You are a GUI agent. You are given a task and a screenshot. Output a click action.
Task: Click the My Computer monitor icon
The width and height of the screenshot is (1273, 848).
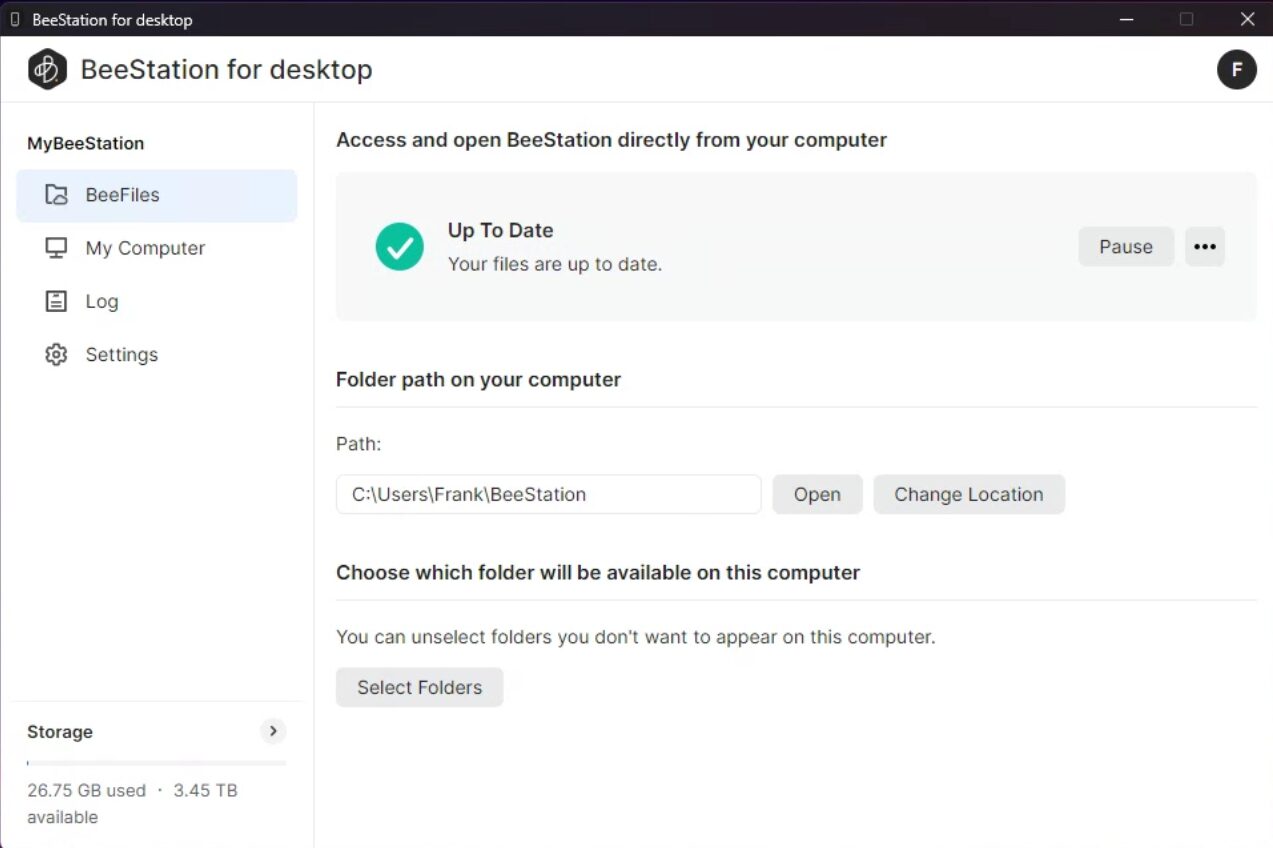click(x=57, y=248)
